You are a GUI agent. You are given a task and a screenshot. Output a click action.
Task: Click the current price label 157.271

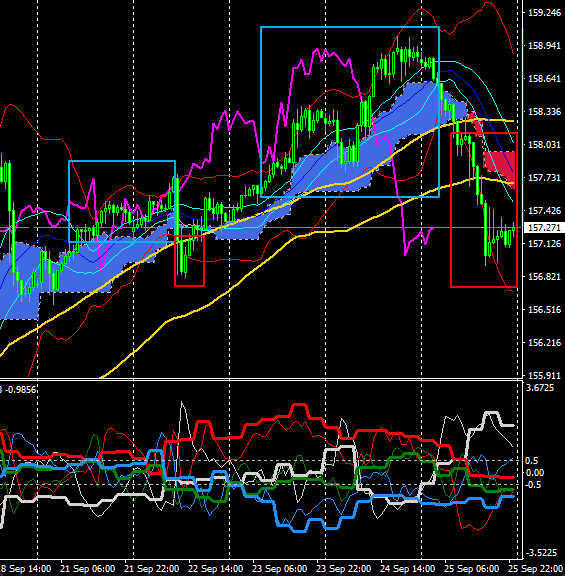[x=544, y=227]
